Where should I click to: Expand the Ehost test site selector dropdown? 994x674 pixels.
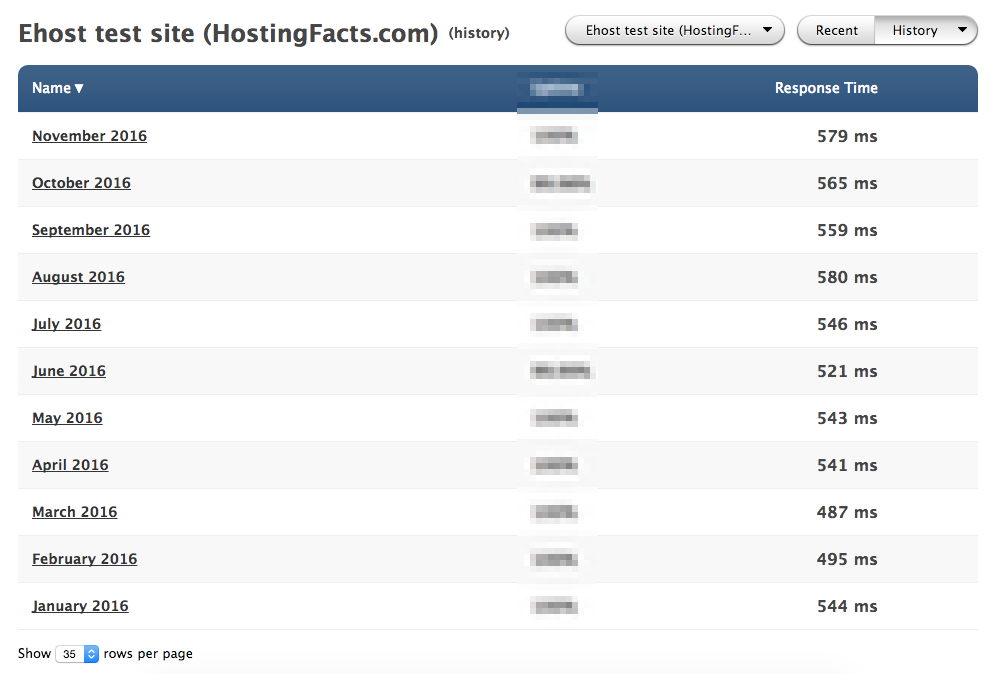click(x=674, y=30)
